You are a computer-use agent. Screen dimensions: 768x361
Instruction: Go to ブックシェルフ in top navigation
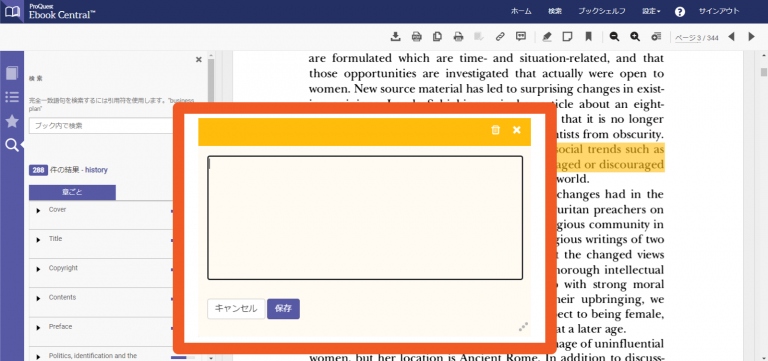click(595, 11)
